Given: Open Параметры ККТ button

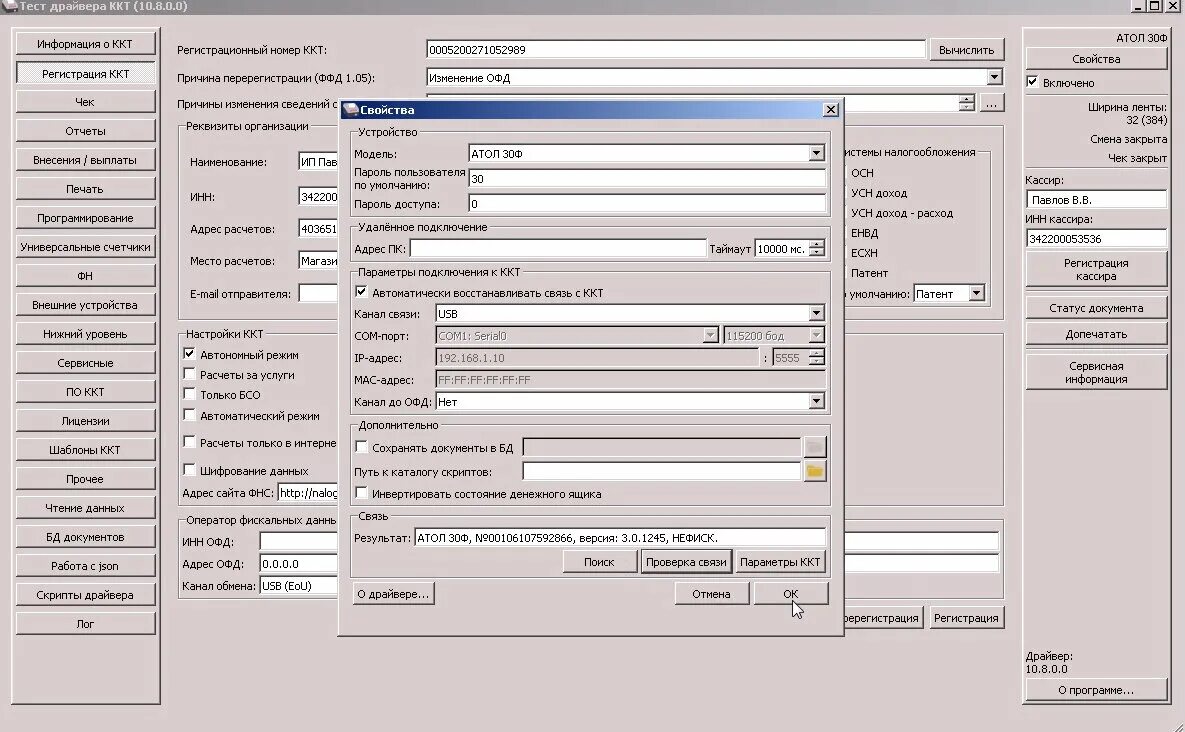Looking at the screenshot, I should 780,561.
